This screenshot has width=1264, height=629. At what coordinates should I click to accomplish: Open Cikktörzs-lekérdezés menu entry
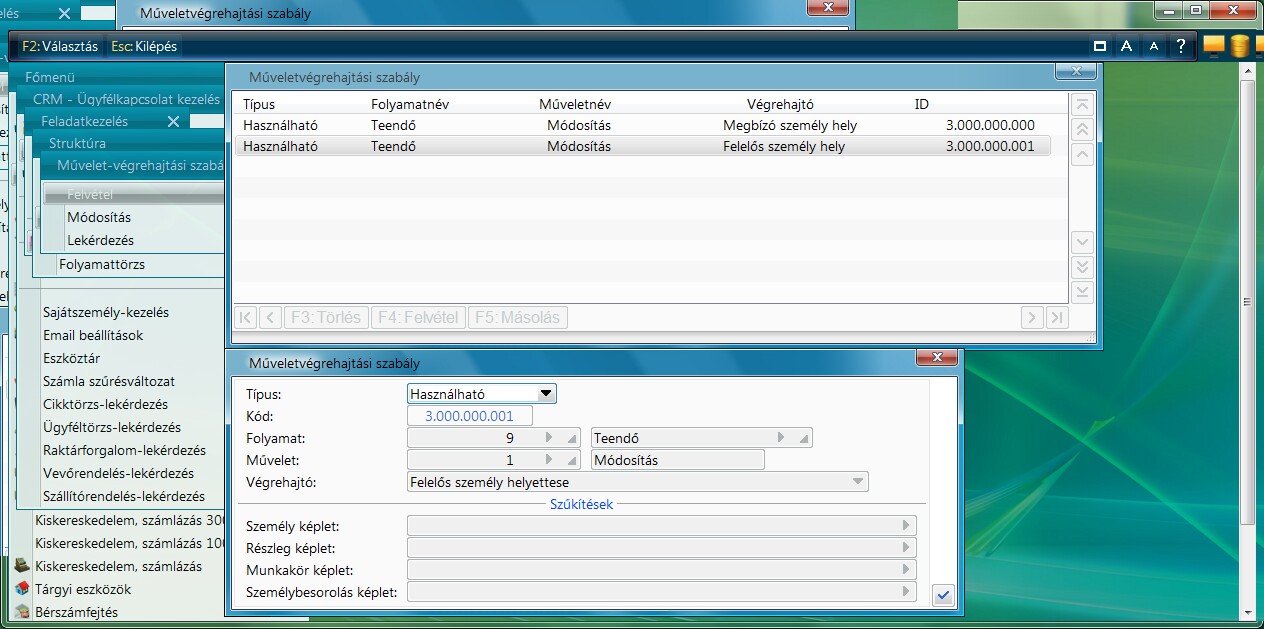pos(105,404)
